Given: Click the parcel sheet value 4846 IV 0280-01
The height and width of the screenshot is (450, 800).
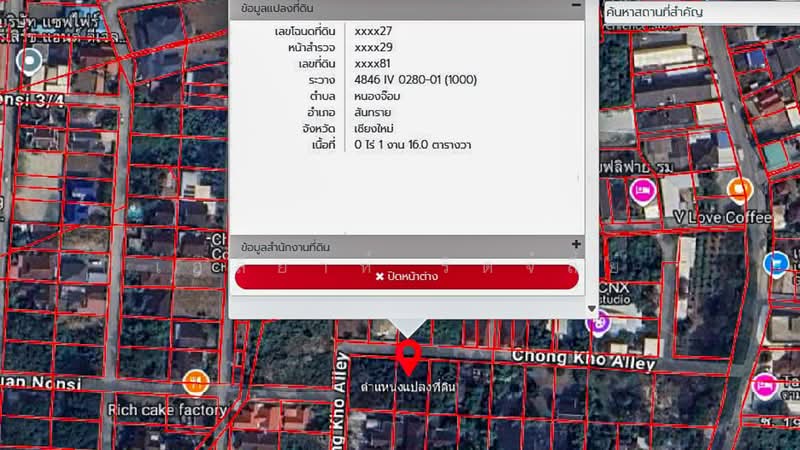Looking at the screenshot, I should 414,79.
